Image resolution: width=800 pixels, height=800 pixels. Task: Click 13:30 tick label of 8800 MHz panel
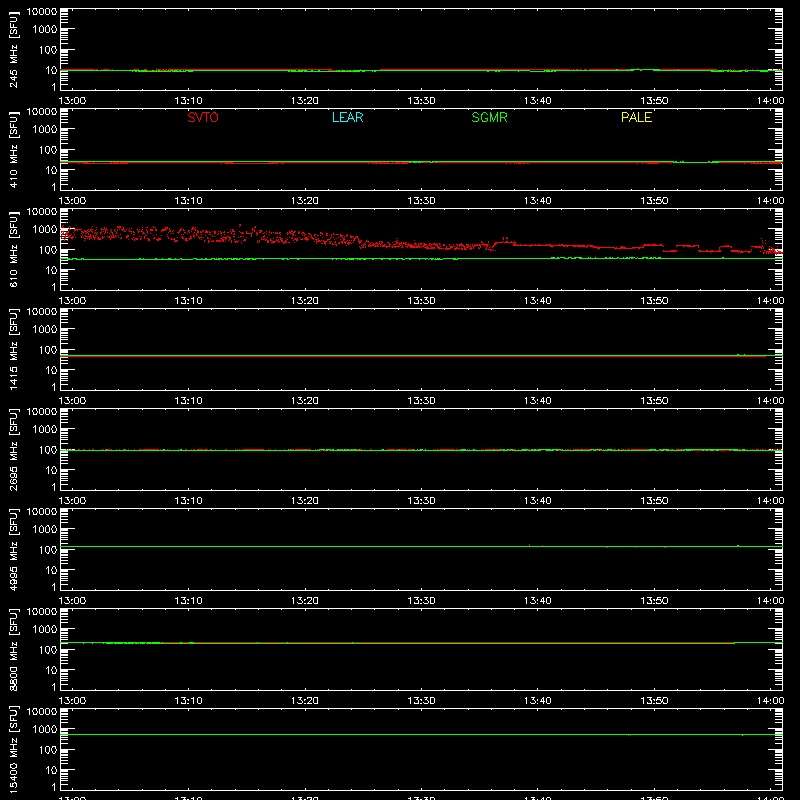[421, 701]
